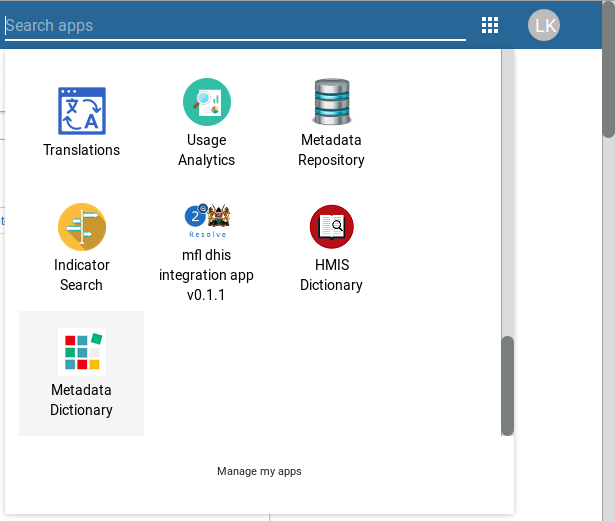
Task: Click the Translations text label
Action: (82, 150)
